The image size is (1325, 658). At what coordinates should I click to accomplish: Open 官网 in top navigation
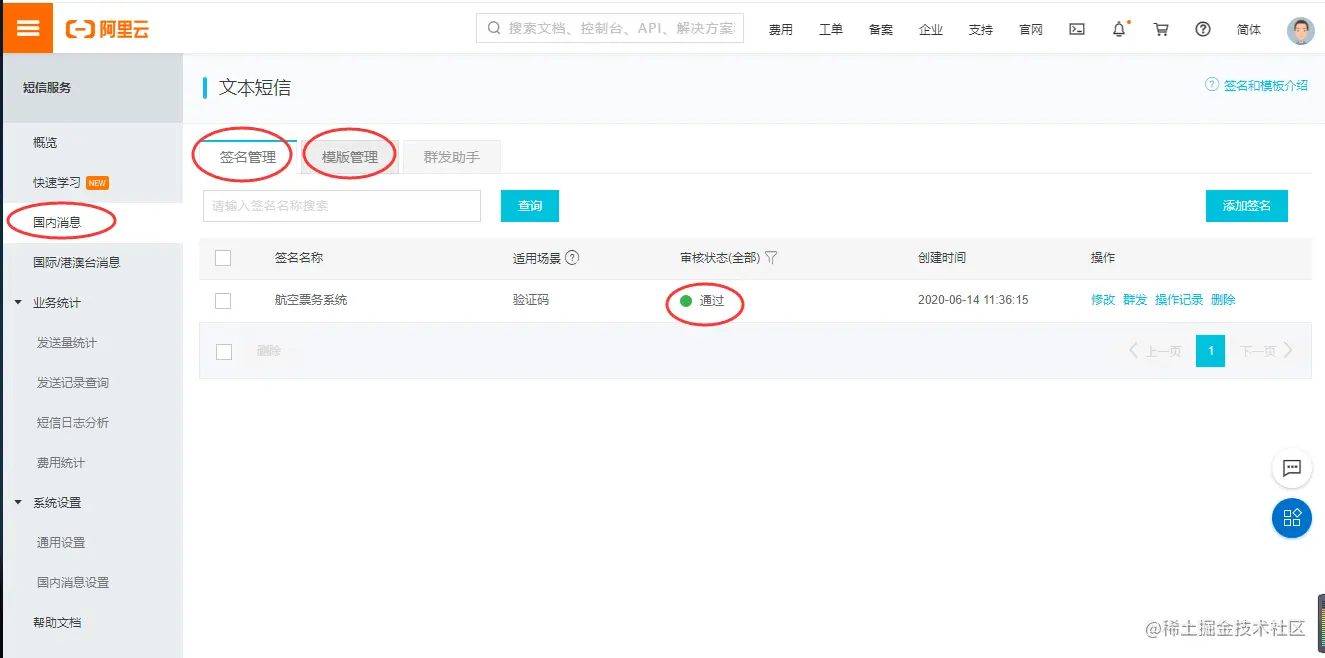[x=1031, y=30]
